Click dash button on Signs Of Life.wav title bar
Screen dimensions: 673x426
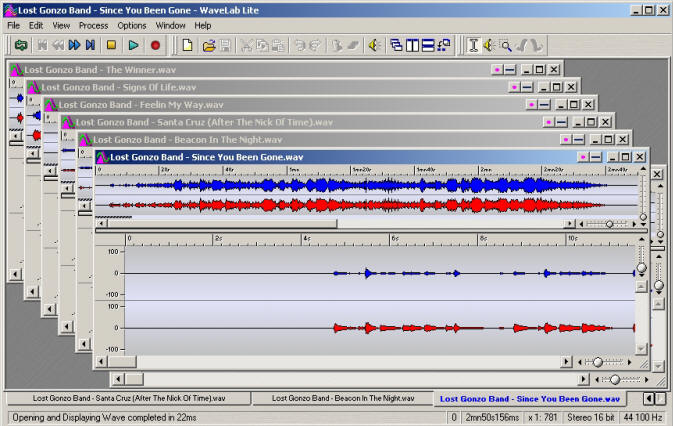coord(527,87)
